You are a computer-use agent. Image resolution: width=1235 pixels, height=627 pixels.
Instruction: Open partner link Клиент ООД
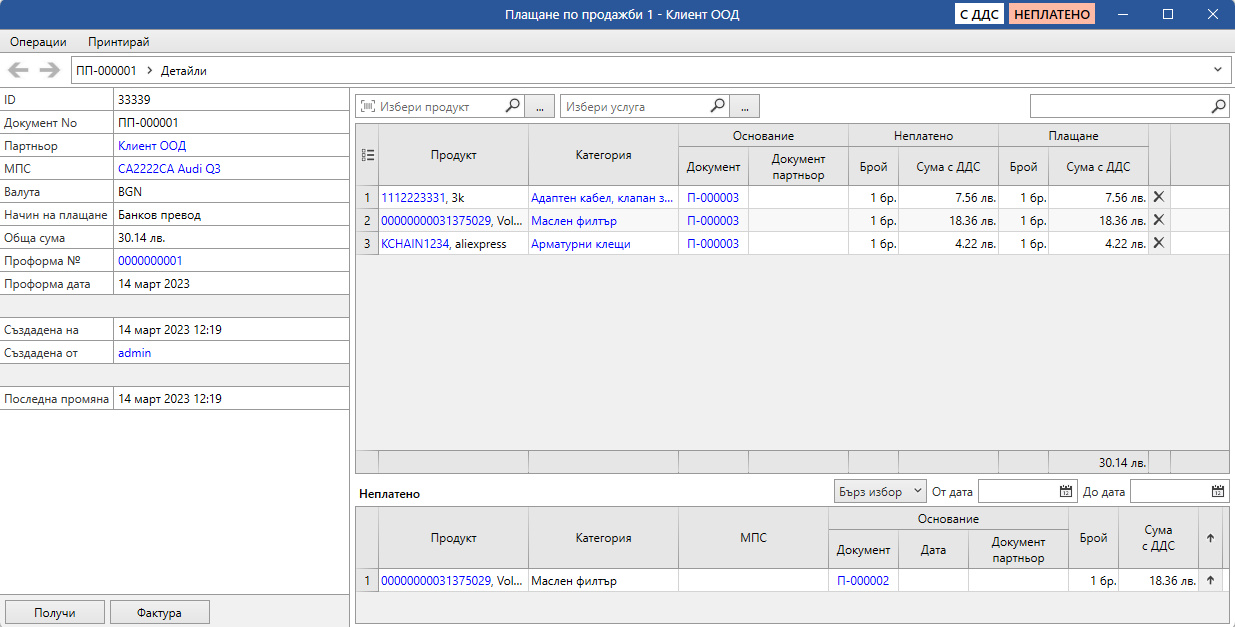tap(152, 146)
